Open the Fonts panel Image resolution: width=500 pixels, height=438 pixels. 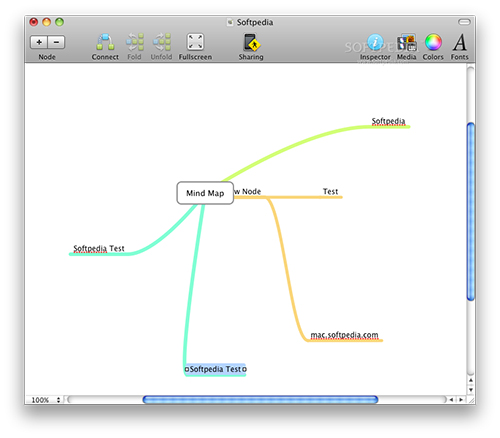(x=460, y=42)
